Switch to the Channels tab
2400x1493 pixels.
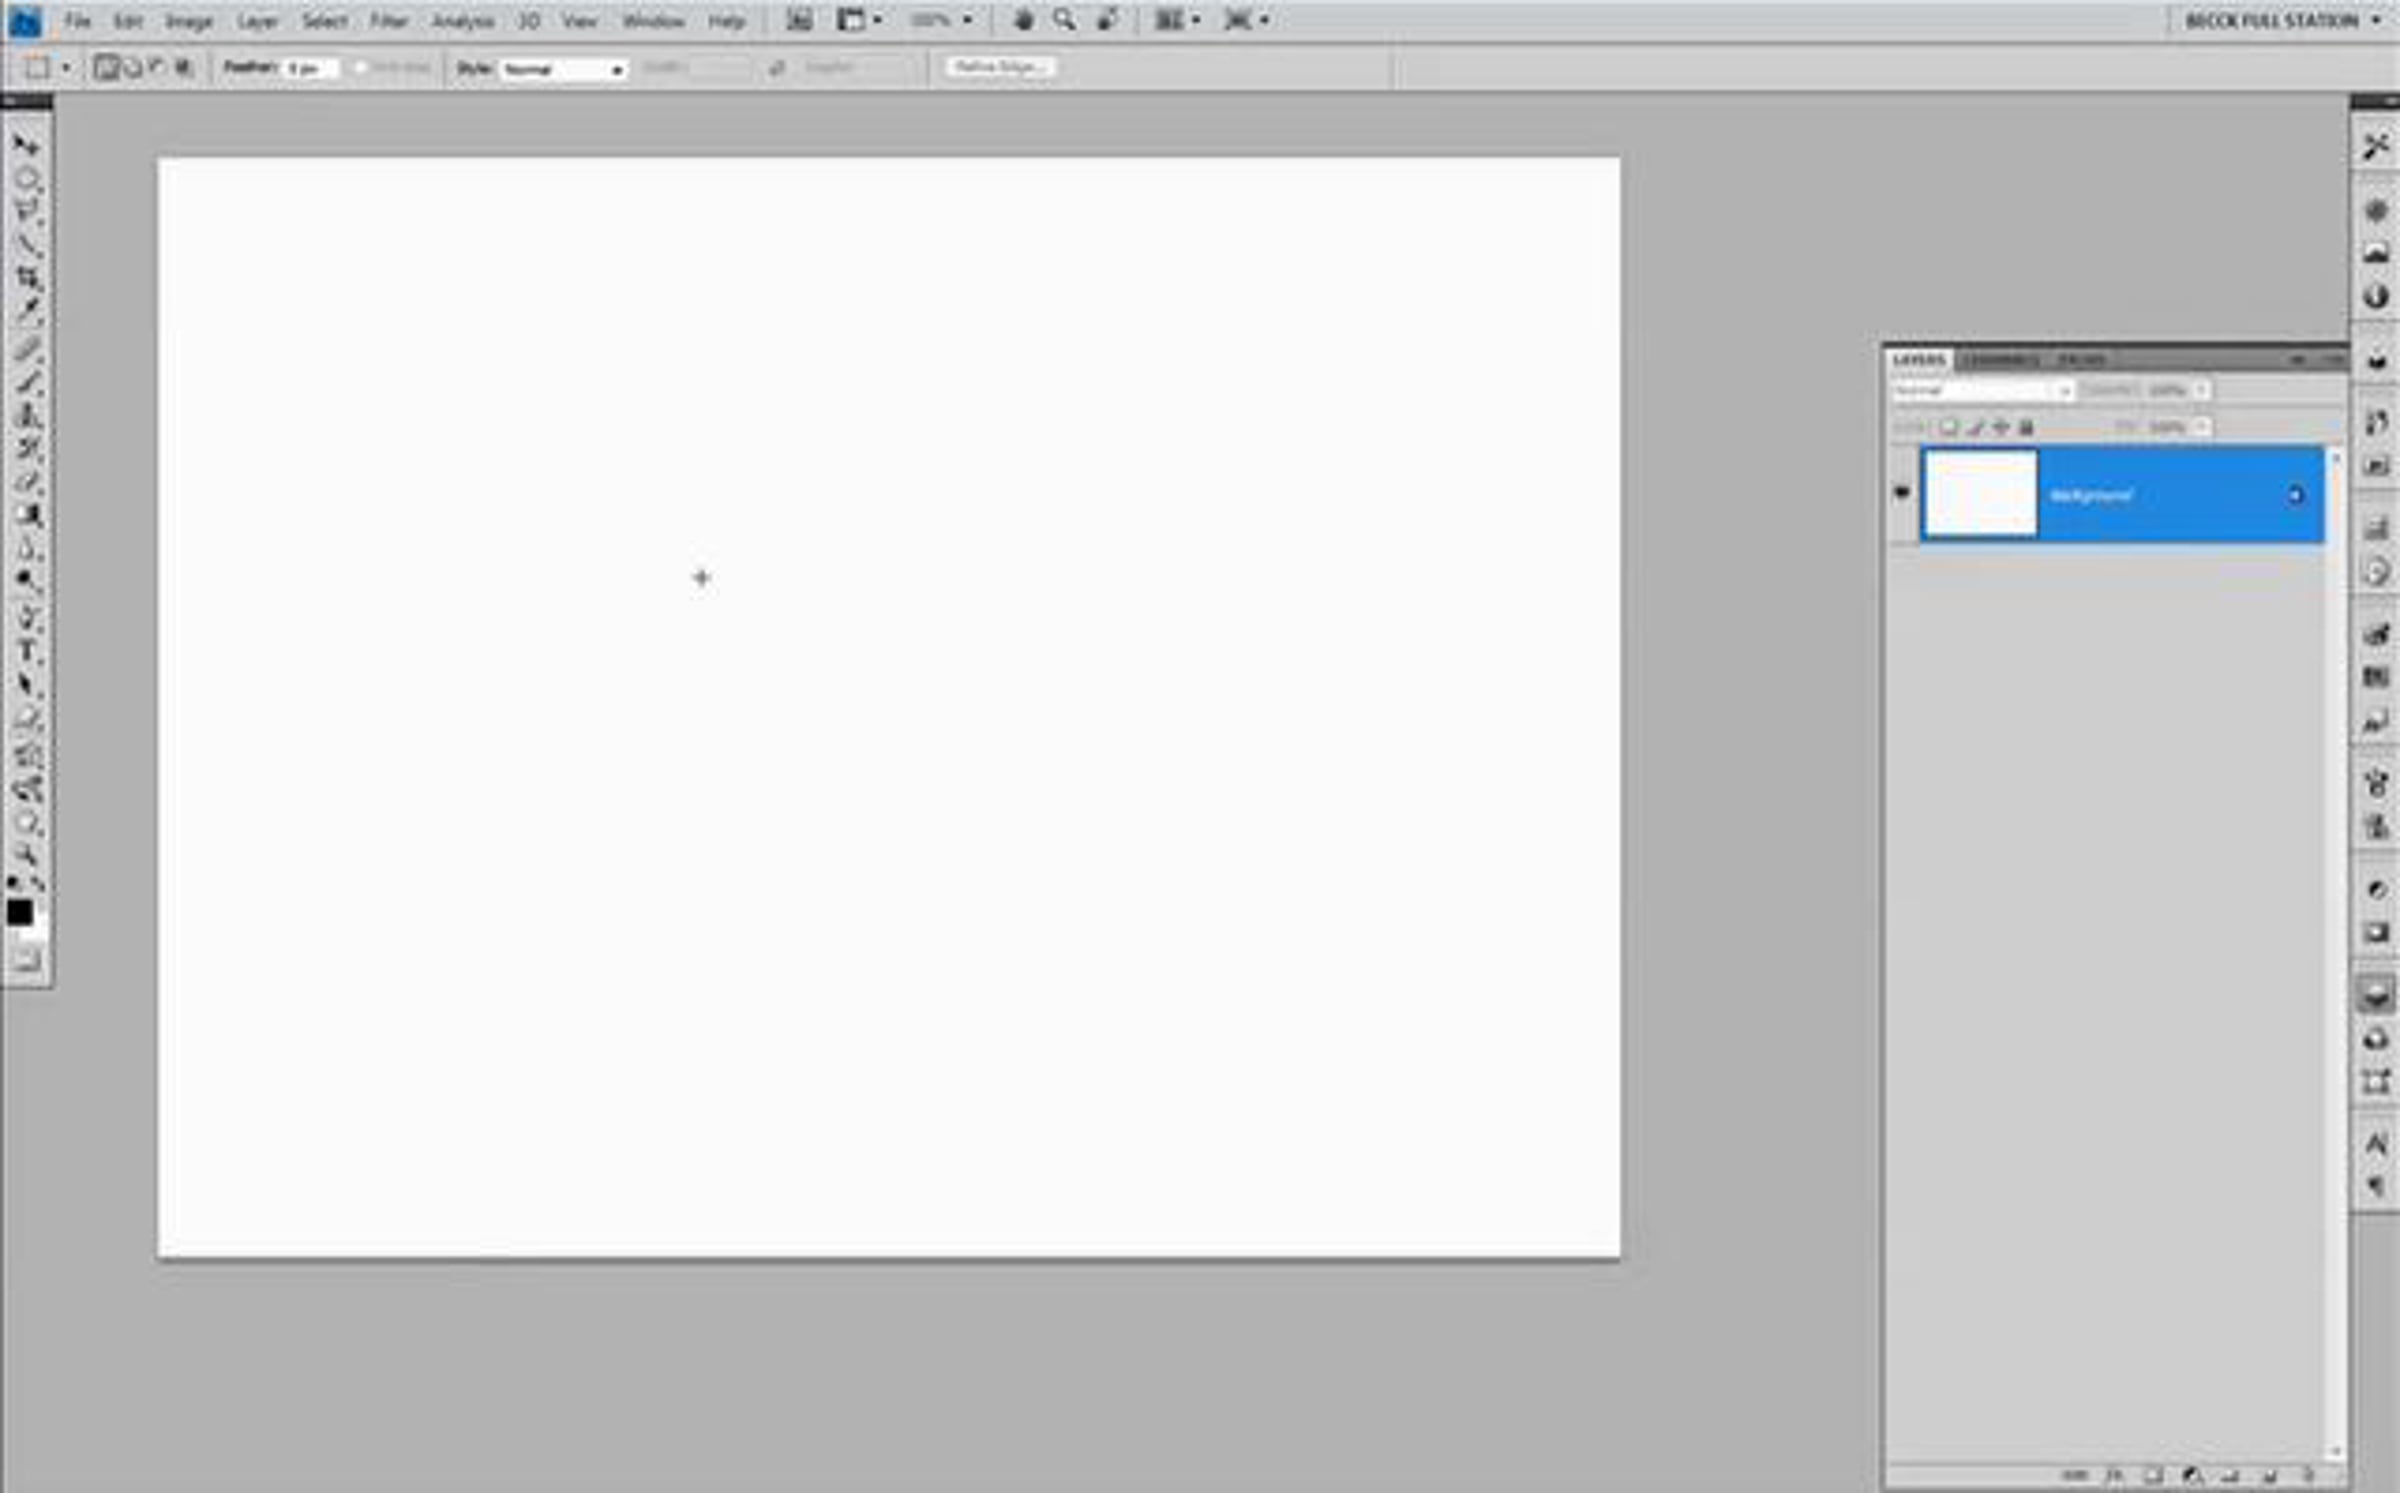coord(2000,360)
